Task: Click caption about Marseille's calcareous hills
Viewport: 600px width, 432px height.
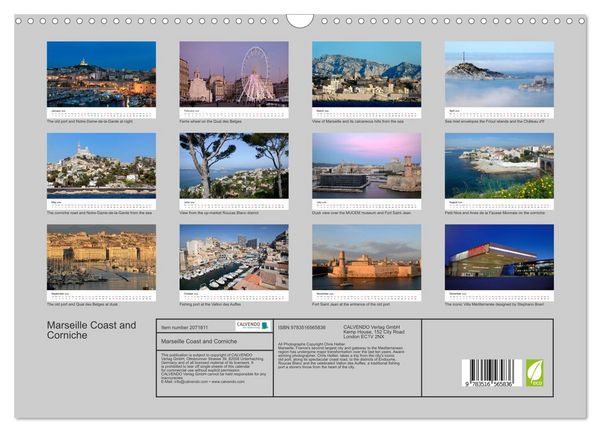Action: pos(358,121)
